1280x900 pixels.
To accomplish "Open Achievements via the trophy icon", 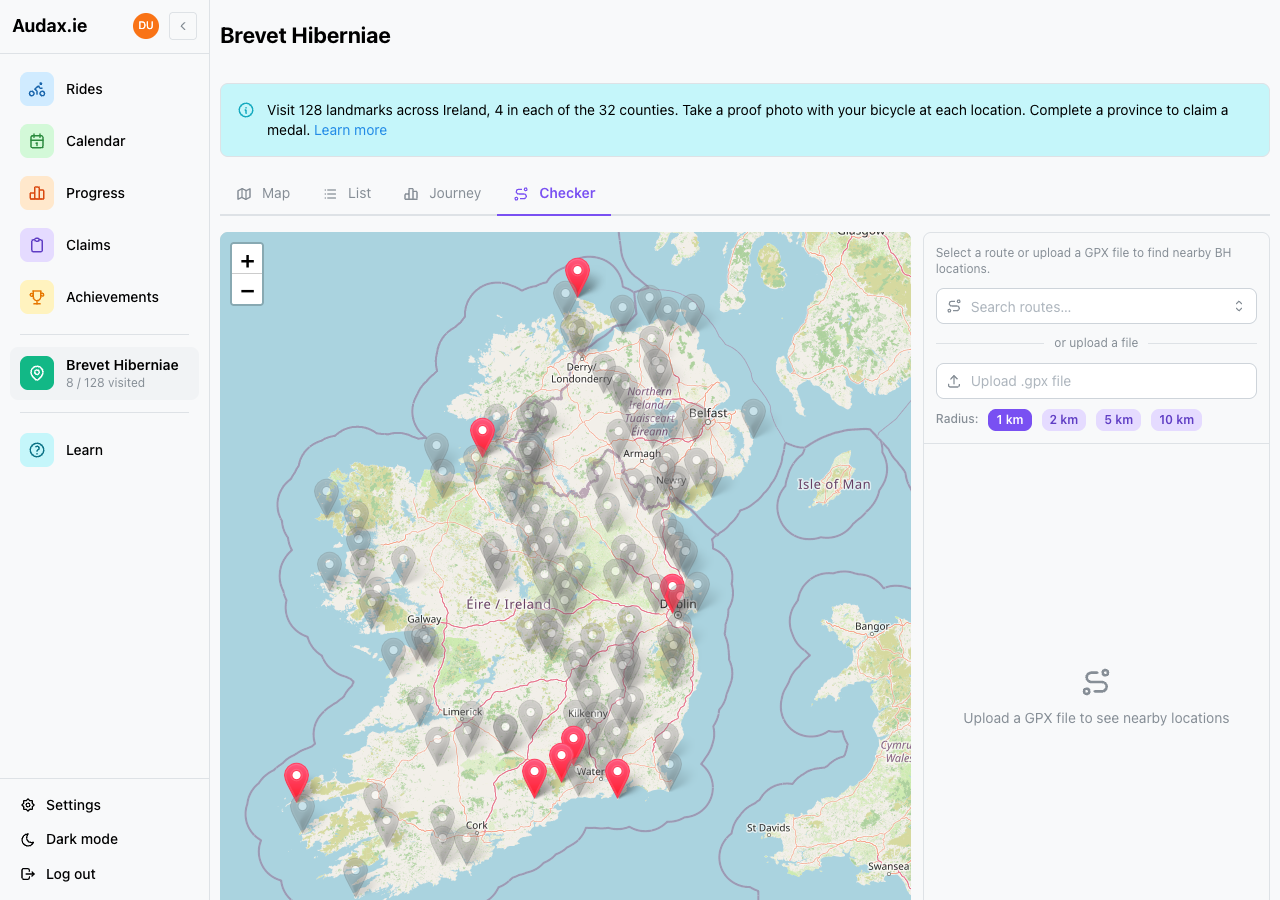I will pos(37,297).
